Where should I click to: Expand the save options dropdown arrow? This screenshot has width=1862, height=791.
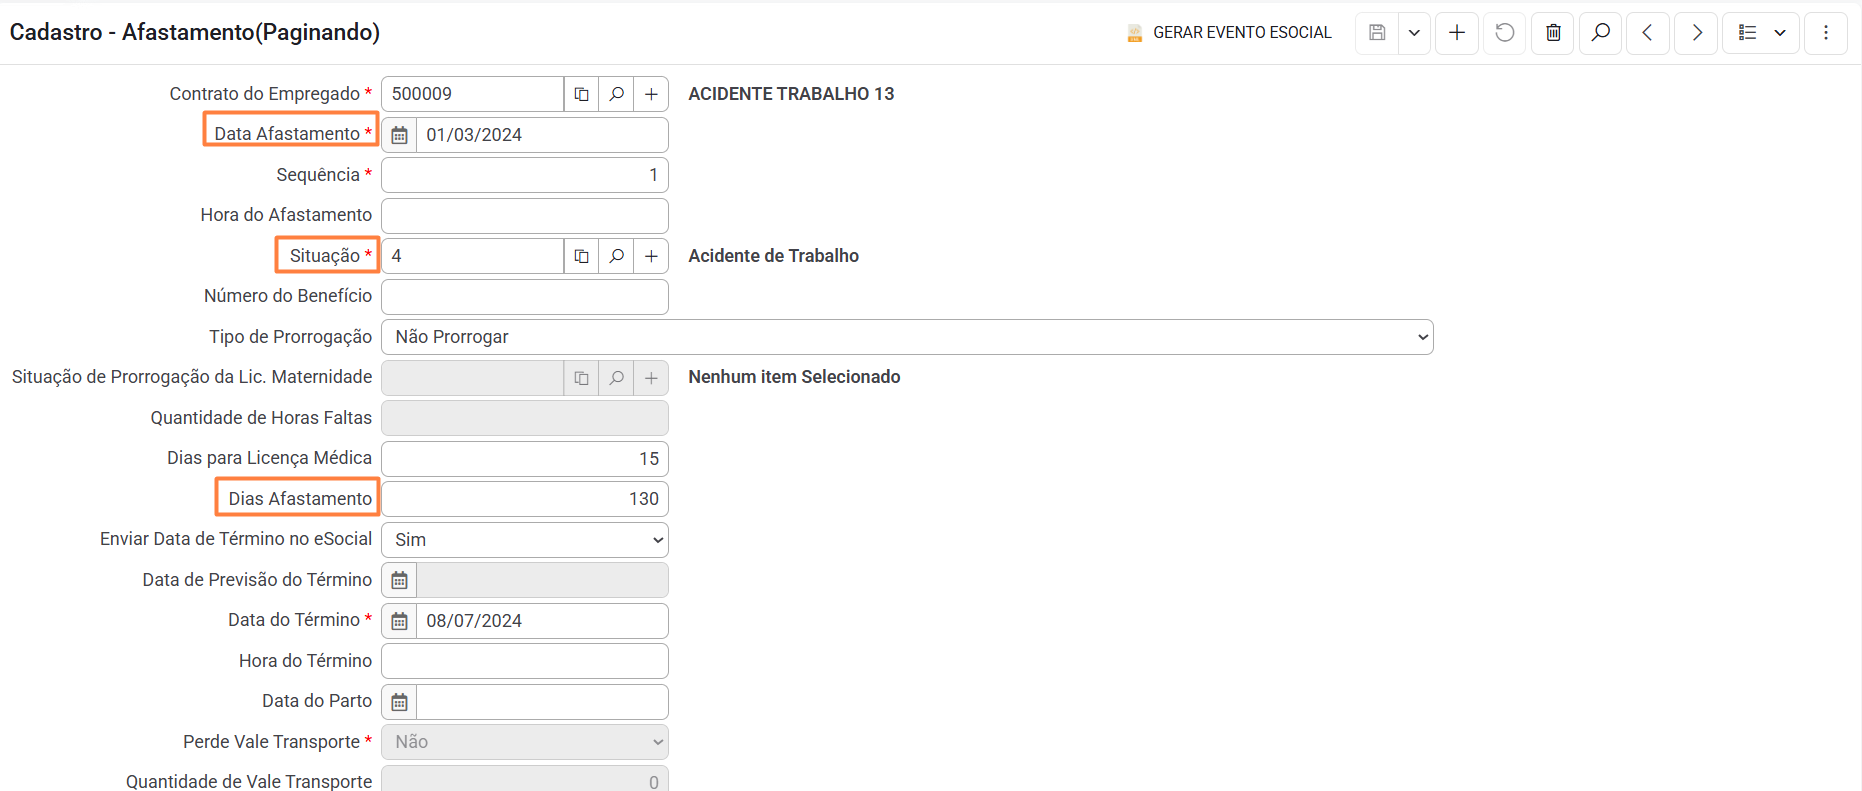tap(1414, 33)
